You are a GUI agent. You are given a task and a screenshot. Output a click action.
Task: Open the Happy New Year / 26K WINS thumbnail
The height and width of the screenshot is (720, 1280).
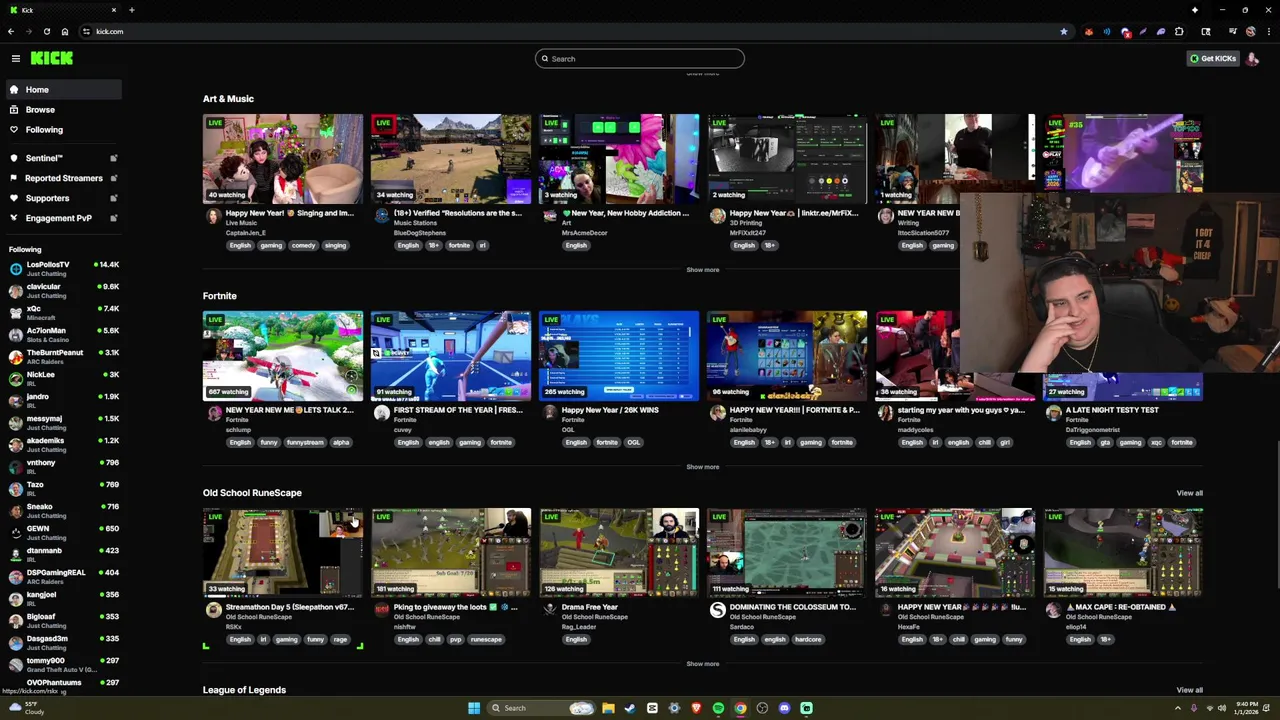point(619,356)
